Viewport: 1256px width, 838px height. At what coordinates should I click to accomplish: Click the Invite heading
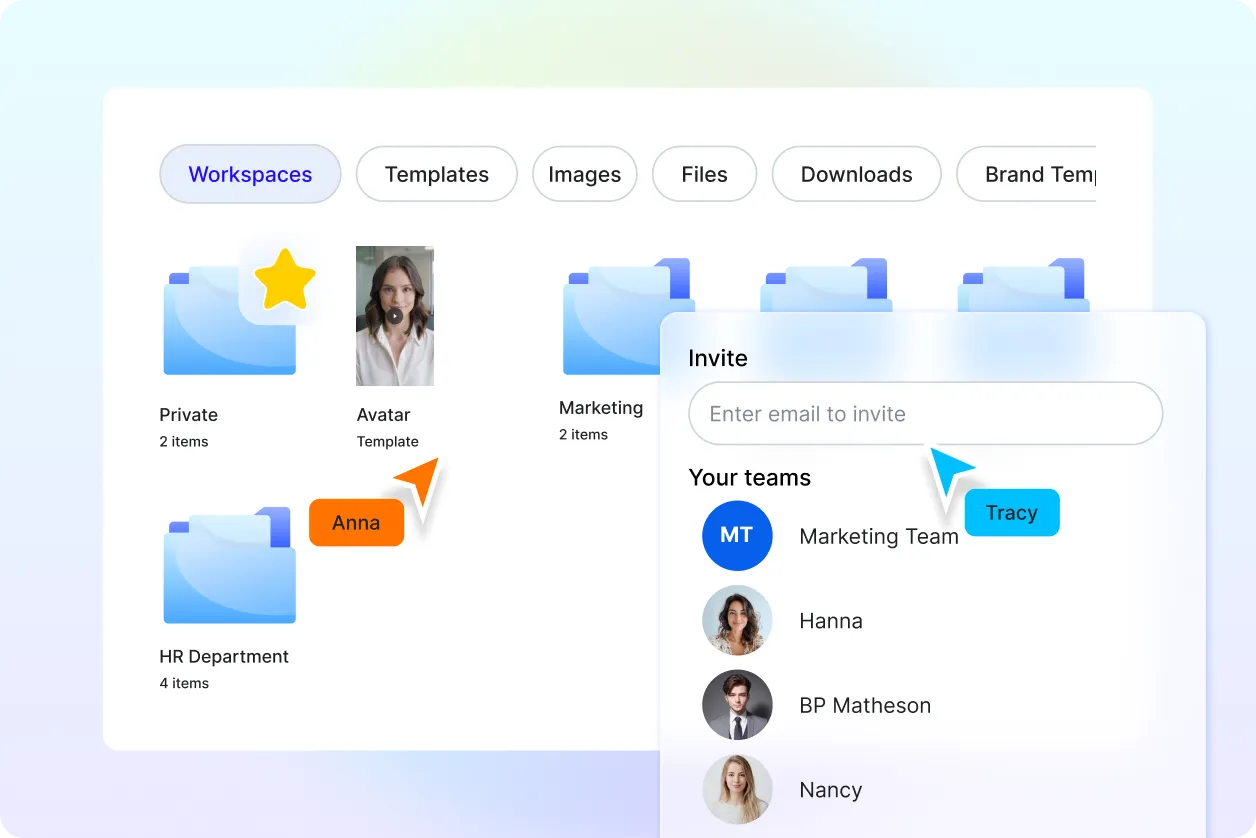pos(717,358)
